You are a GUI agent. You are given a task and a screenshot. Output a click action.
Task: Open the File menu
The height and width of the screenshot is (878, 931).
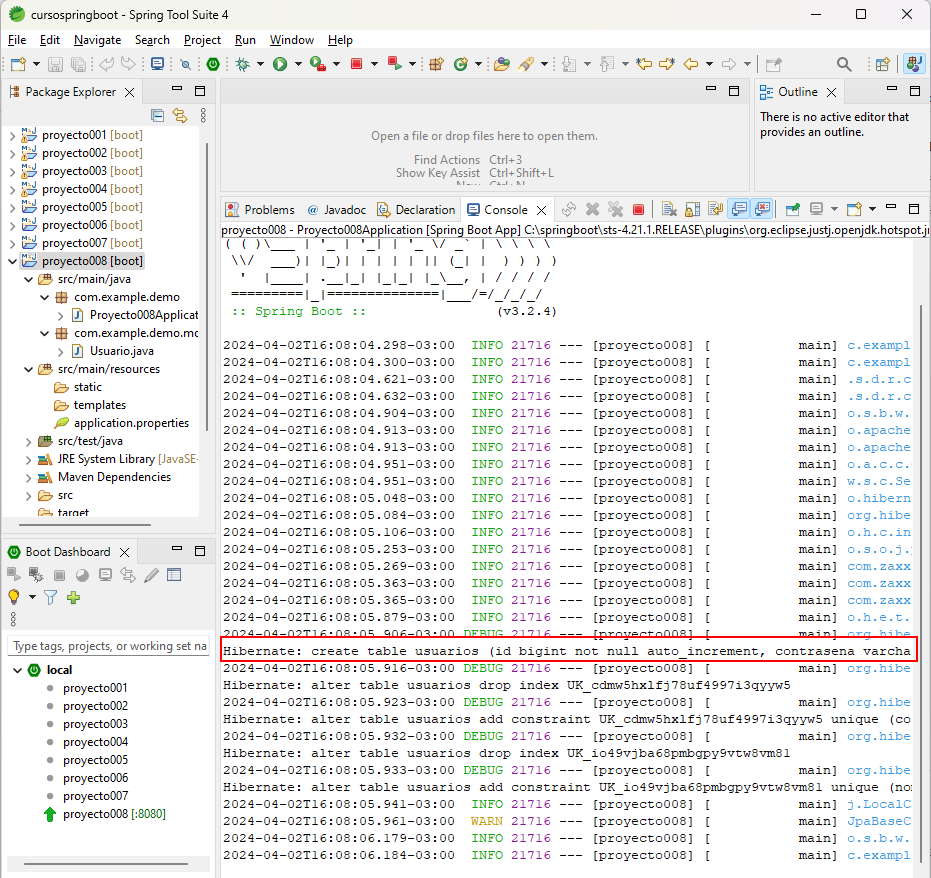[17, 40]
